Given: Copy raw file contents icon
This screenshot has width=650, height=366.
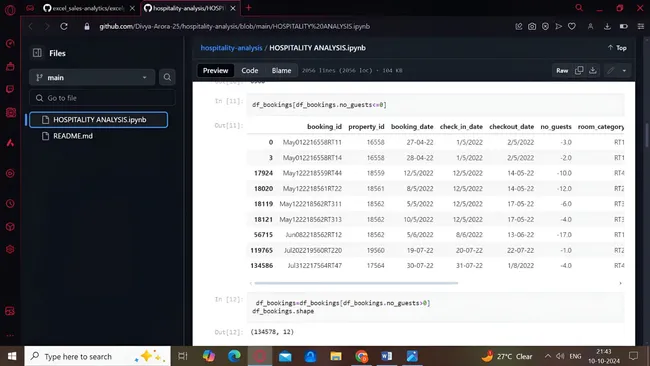Looking at the screenshot, I should coord(579,70).
